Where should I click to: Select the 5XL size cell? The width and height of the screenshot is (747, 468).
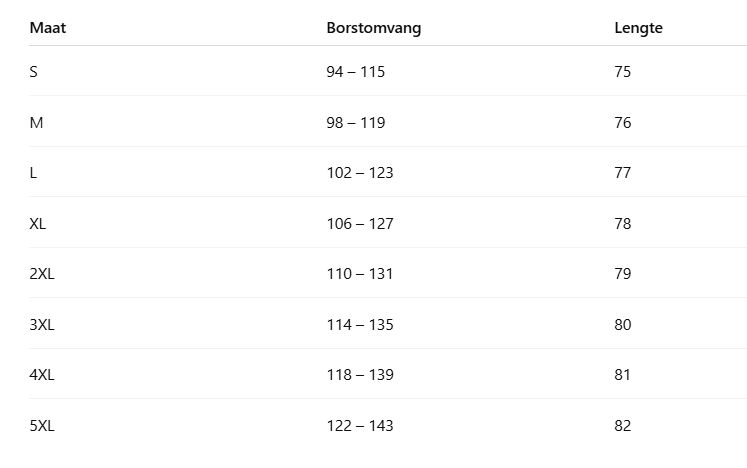[x=42, y=425]
